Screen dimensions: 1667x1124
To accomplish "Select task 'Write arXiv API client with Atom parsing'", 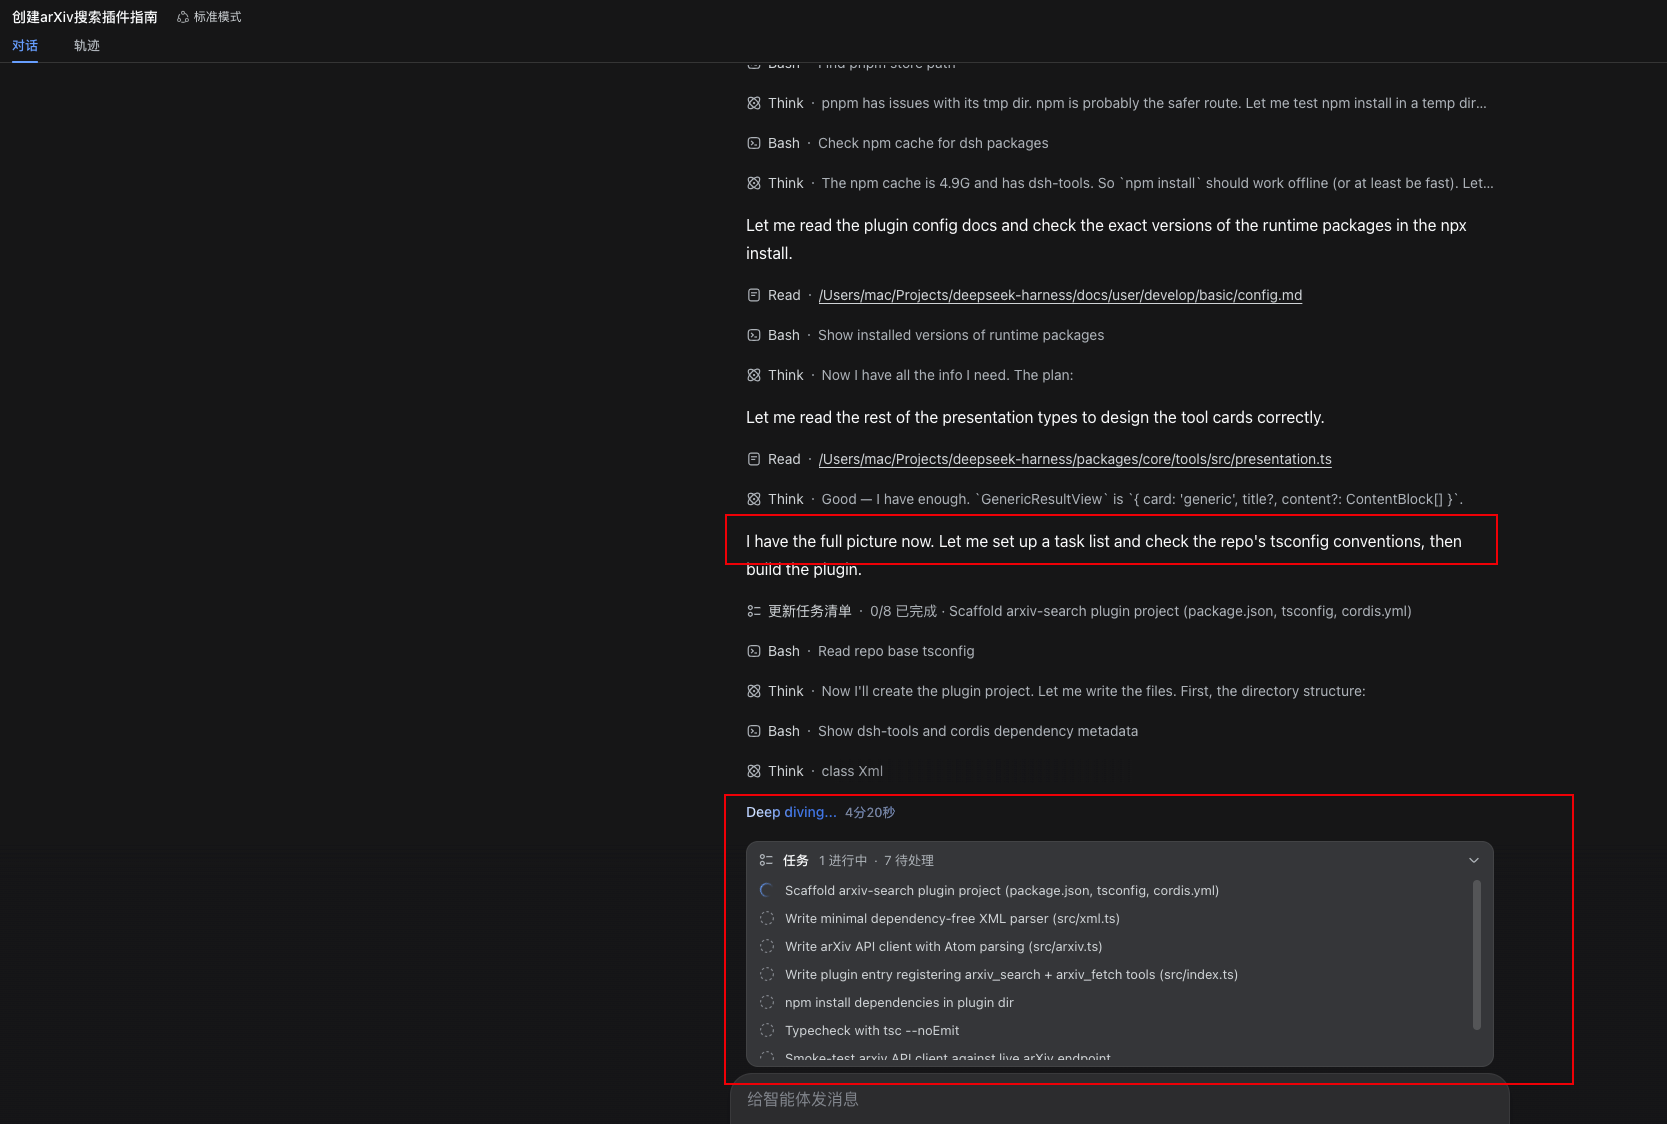I will pyautogui.click(x=944, y=946).
